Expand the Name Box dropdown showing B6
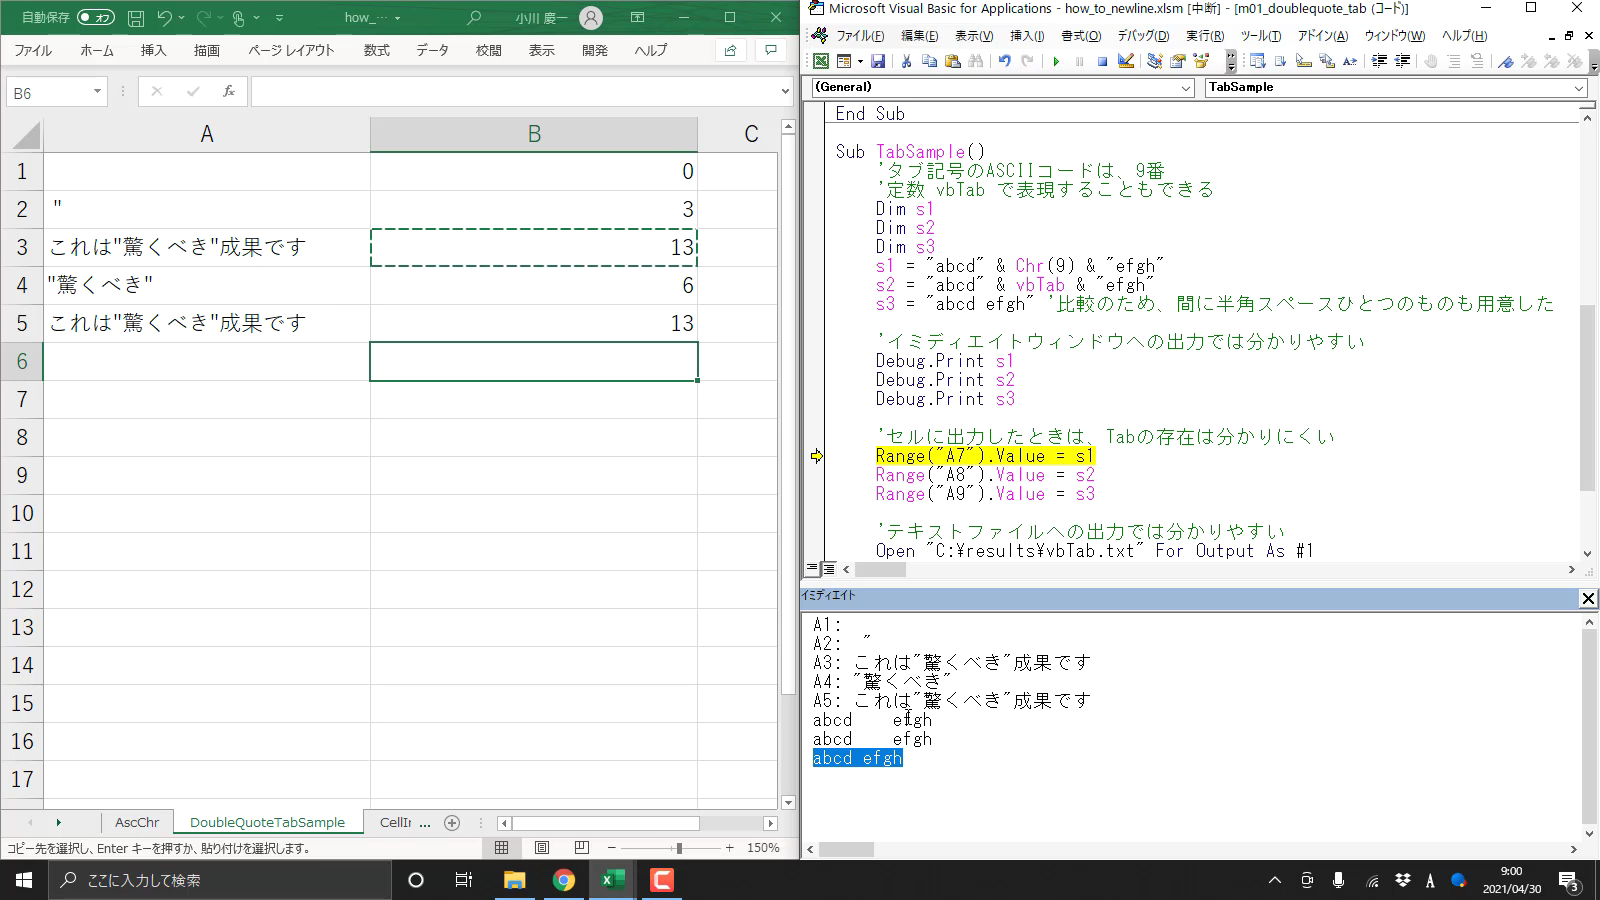 point(97,92)
